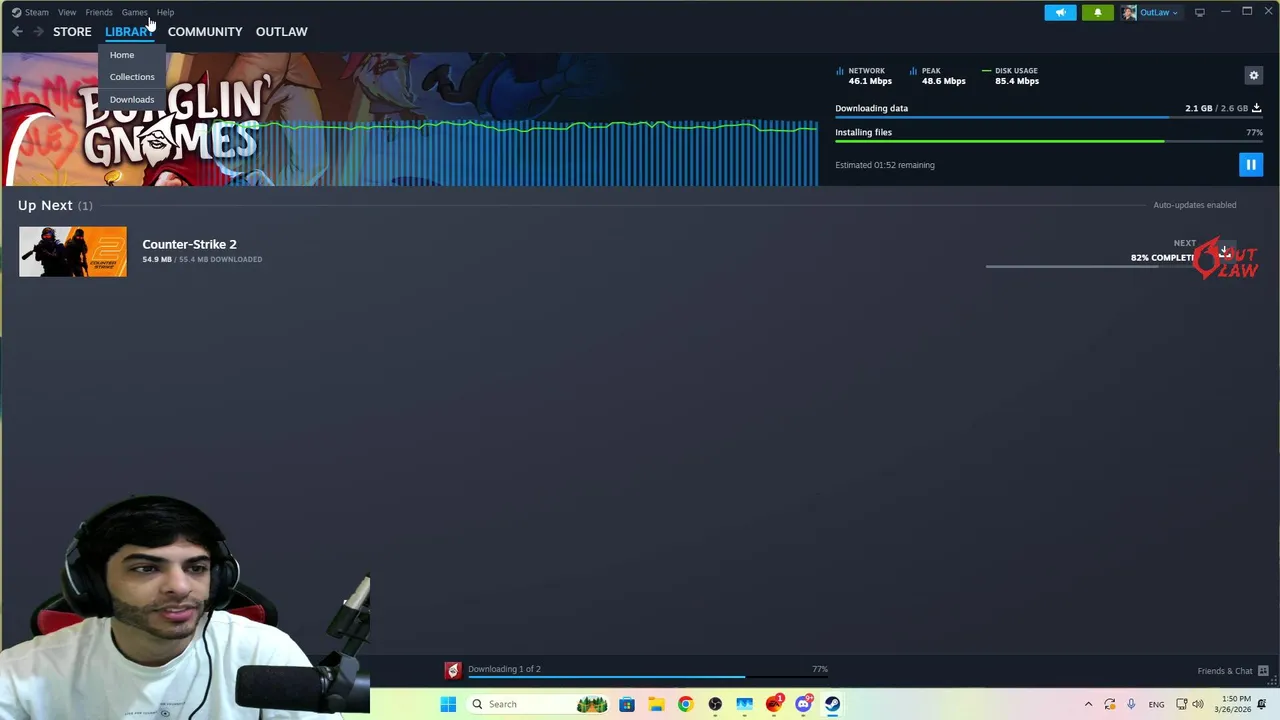The width and height of the screenshot is (1280, 720).
Task: Click the ENG language indicator
Action: [x=1156, y=704]
